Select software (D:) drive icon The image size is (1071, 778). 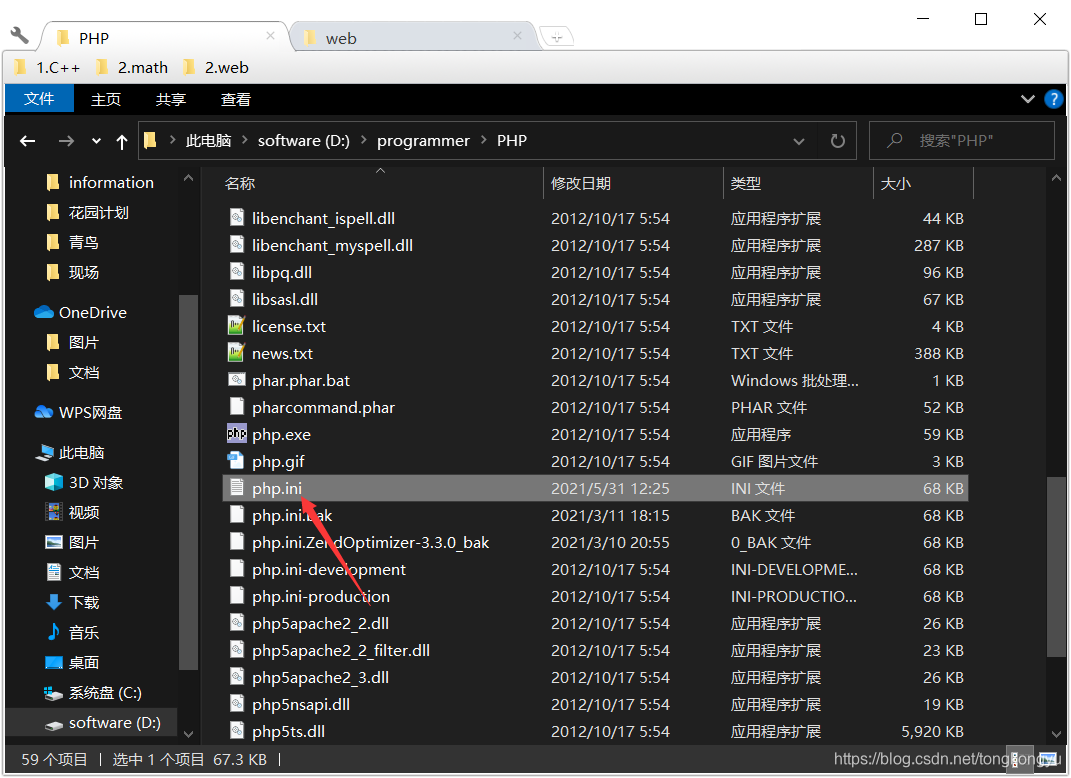pos(54,724)
